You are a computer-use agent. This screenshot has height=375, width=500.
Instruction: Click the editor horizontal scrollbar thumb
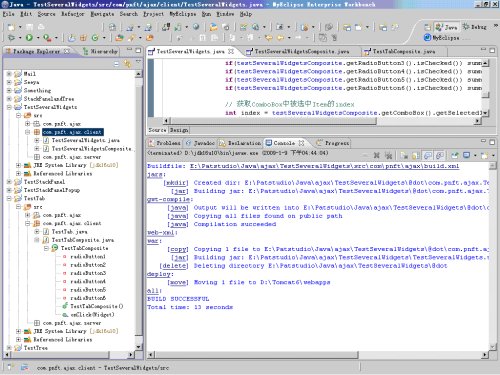tap(273, 121)
